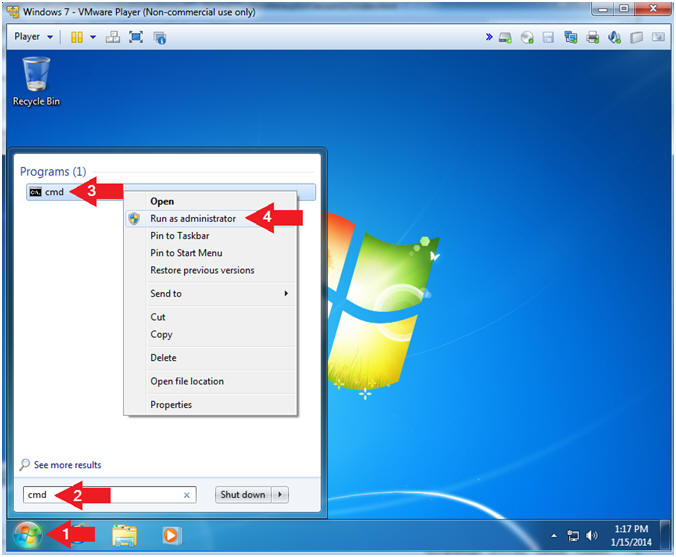Enter full screen mode via toolbar icon
The width and height of the screenshot is (676, 557).
pyautogui.click(x=136, y=37)
